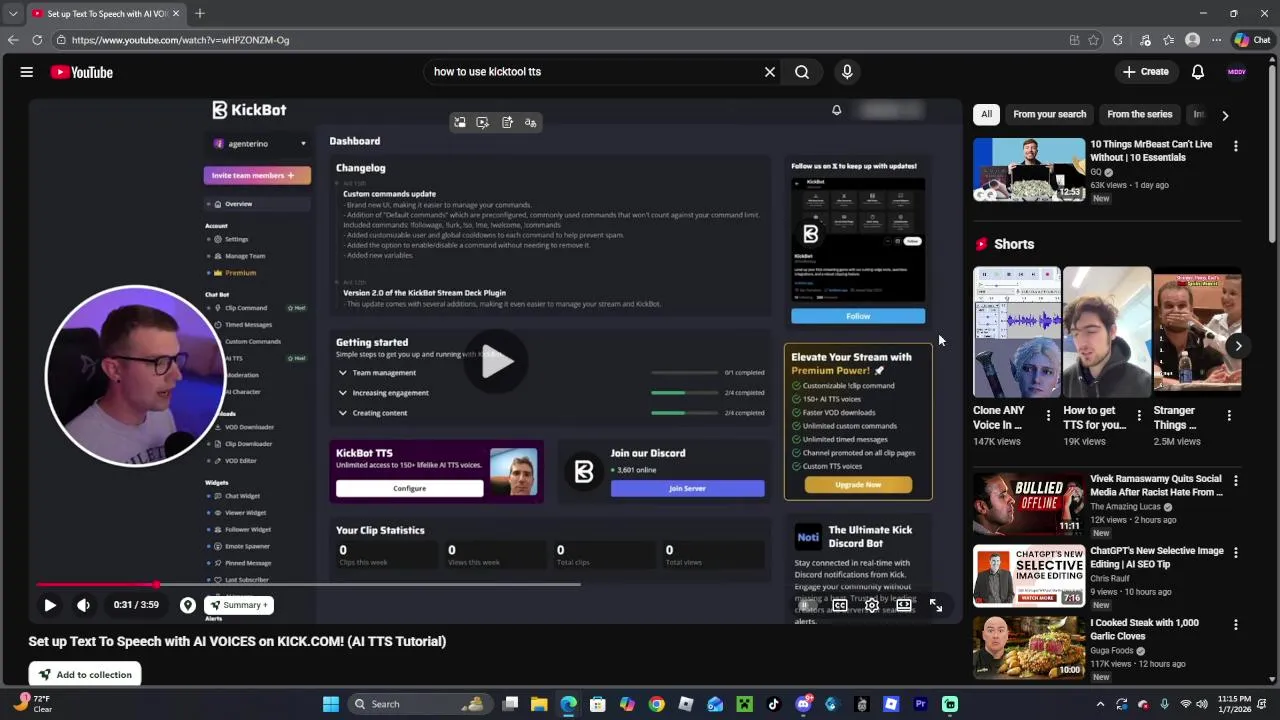Mute the video volume
Screen dimensions: 1280x720
pyautogui.click(x=84, y=605)
